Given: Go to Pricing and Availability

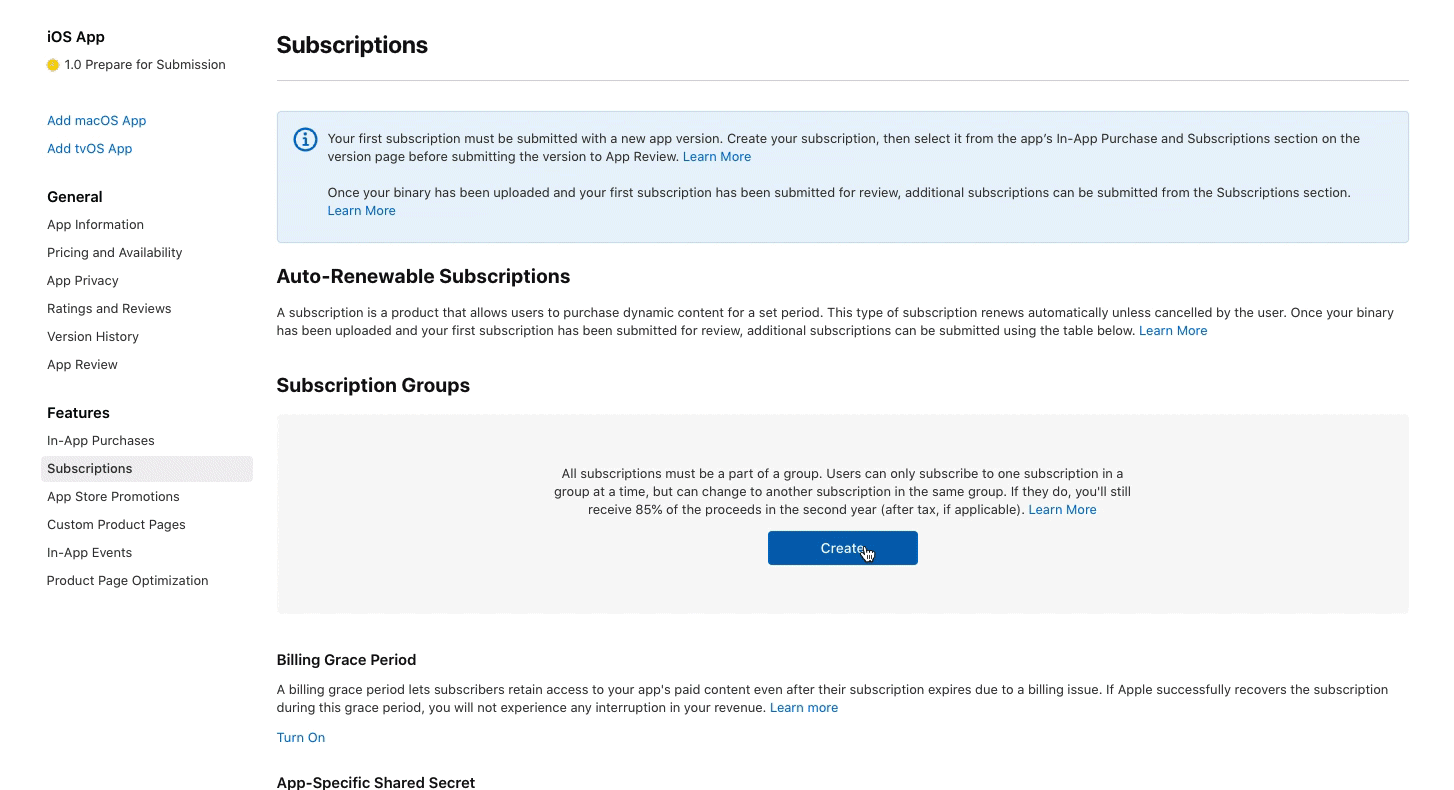Looking at the screenshot, I should pos(114,253).
